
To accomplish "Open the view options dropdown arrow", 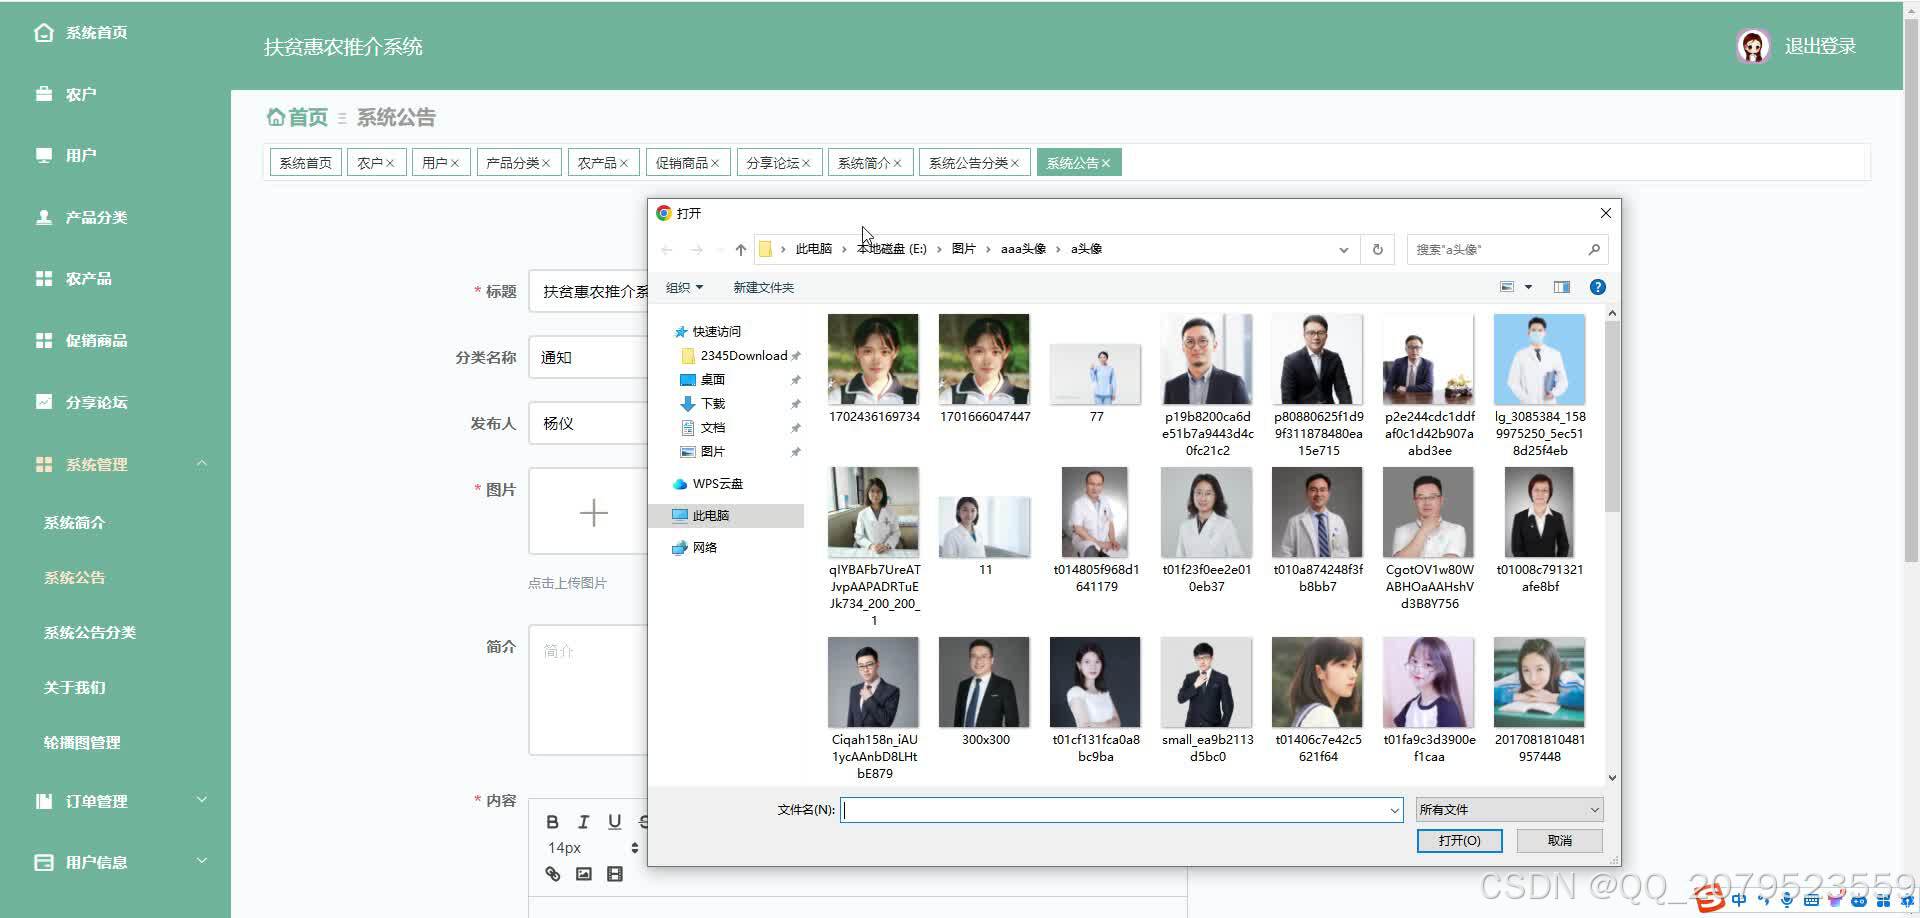I will [x=1528, y=287].
